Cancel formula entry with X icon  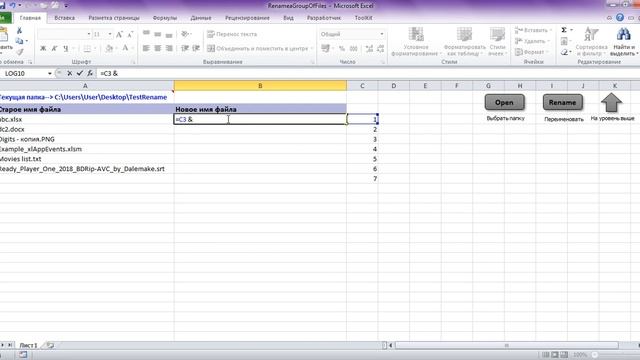pos(69,73)
